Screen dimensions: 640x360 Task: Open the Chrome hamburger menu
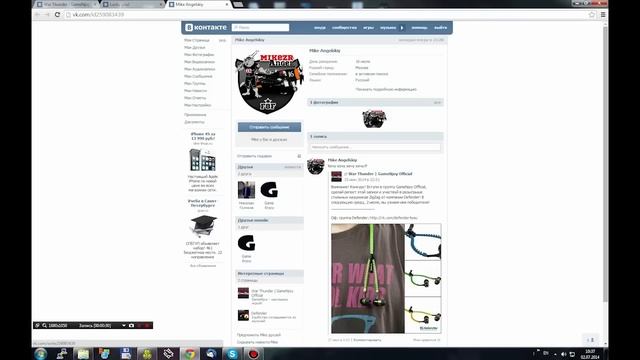tap(603, 15)
